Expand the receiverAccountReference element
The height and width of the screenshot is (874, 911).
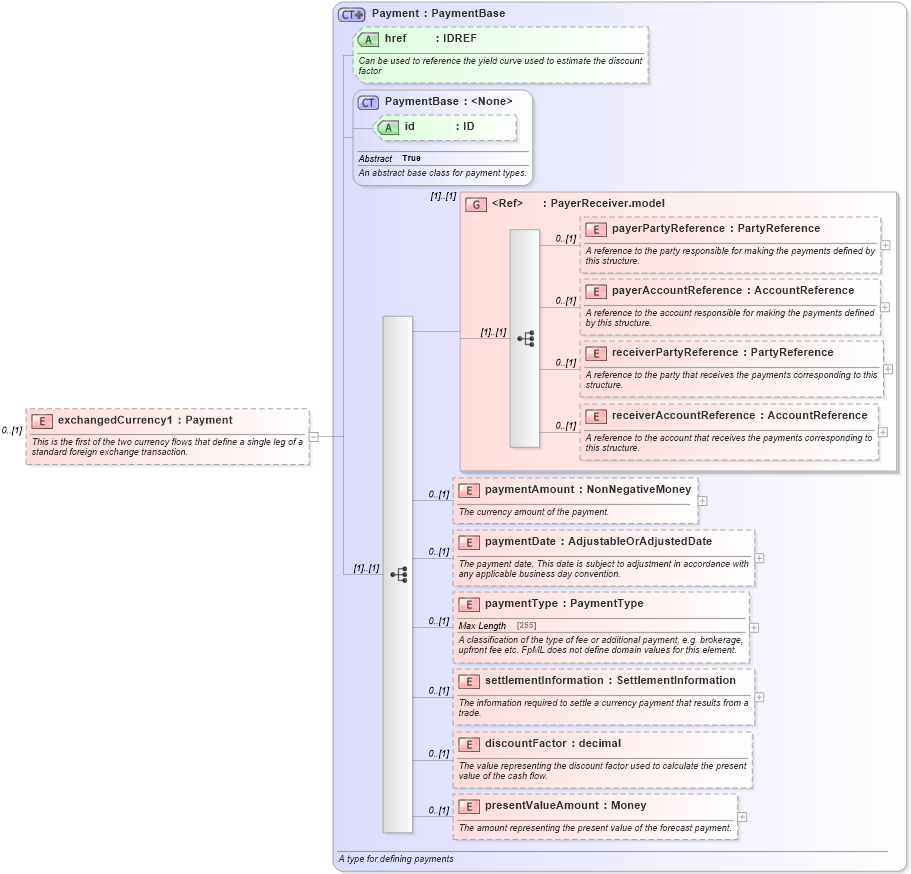883,432
